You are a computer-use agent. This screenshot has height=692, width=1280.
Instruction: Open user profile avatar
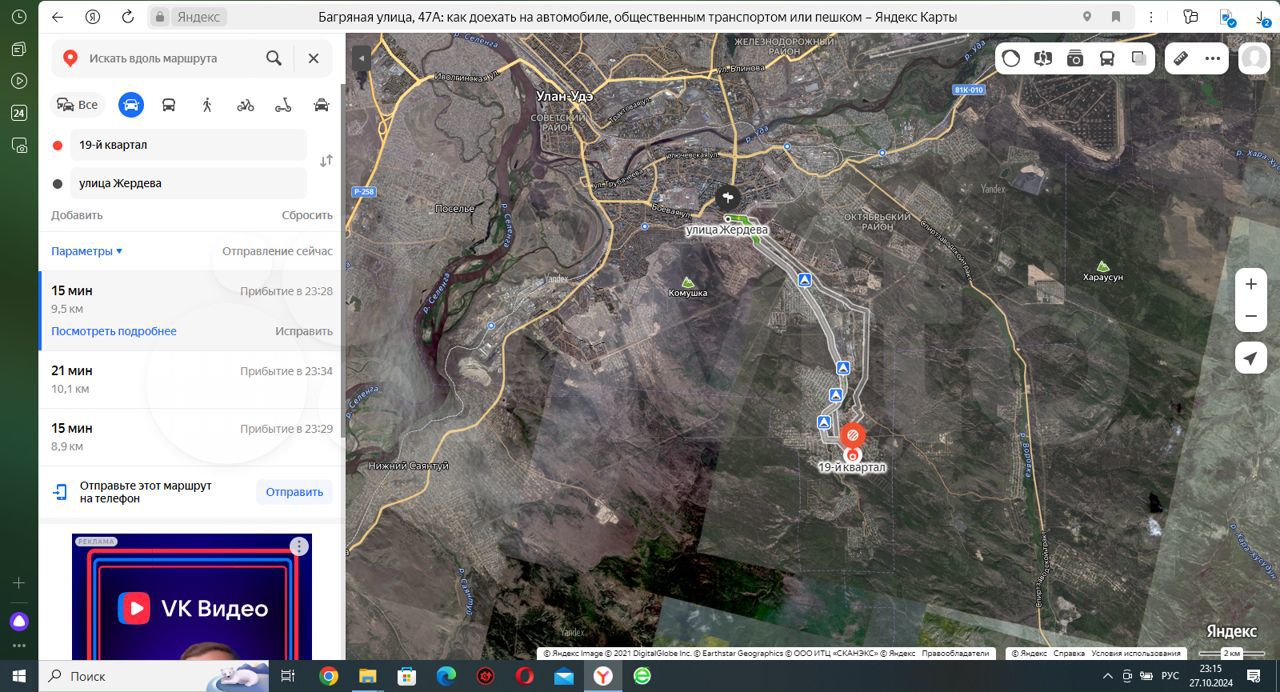pos(1254,58)
